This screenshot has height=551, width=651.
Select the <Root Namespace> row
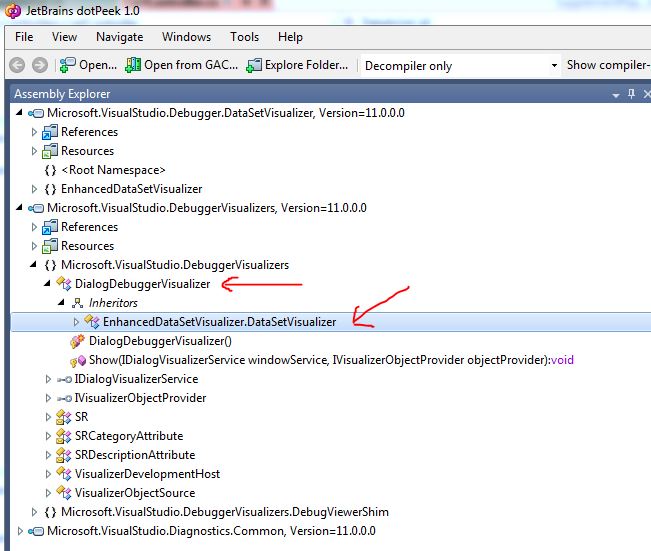[x=330, y=170]
